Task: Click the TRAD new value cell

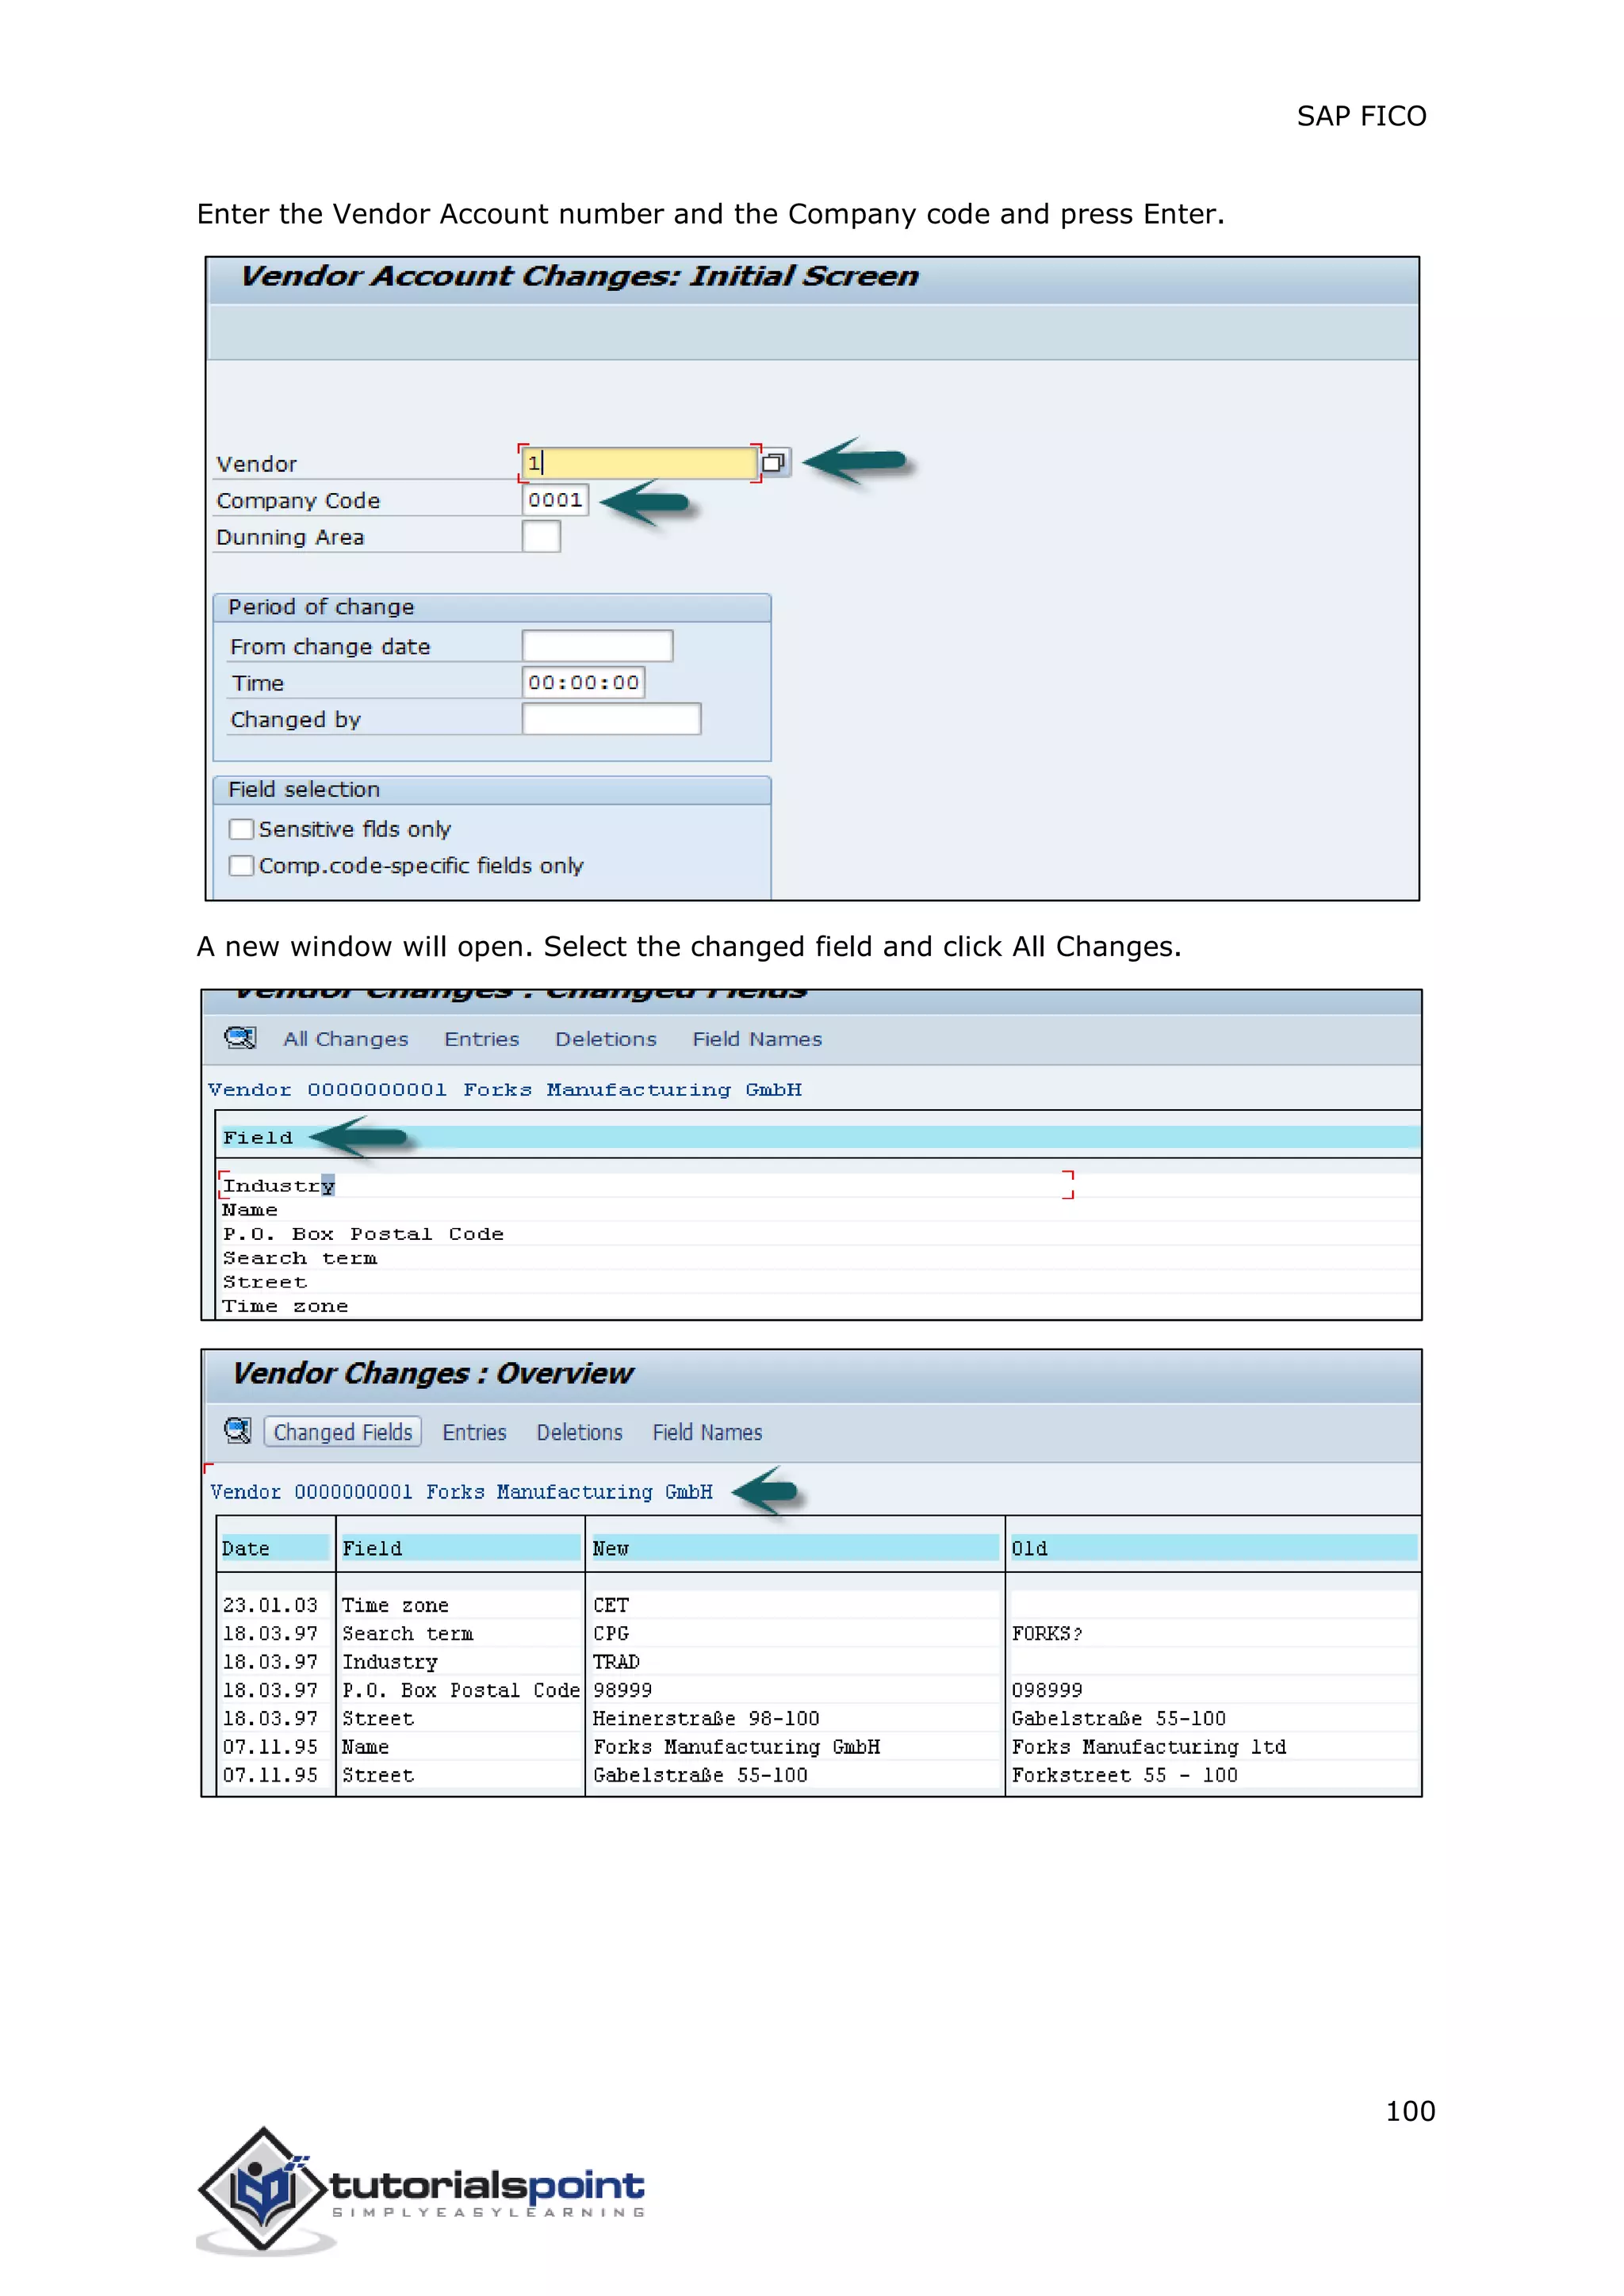Action: point(616,1661)
